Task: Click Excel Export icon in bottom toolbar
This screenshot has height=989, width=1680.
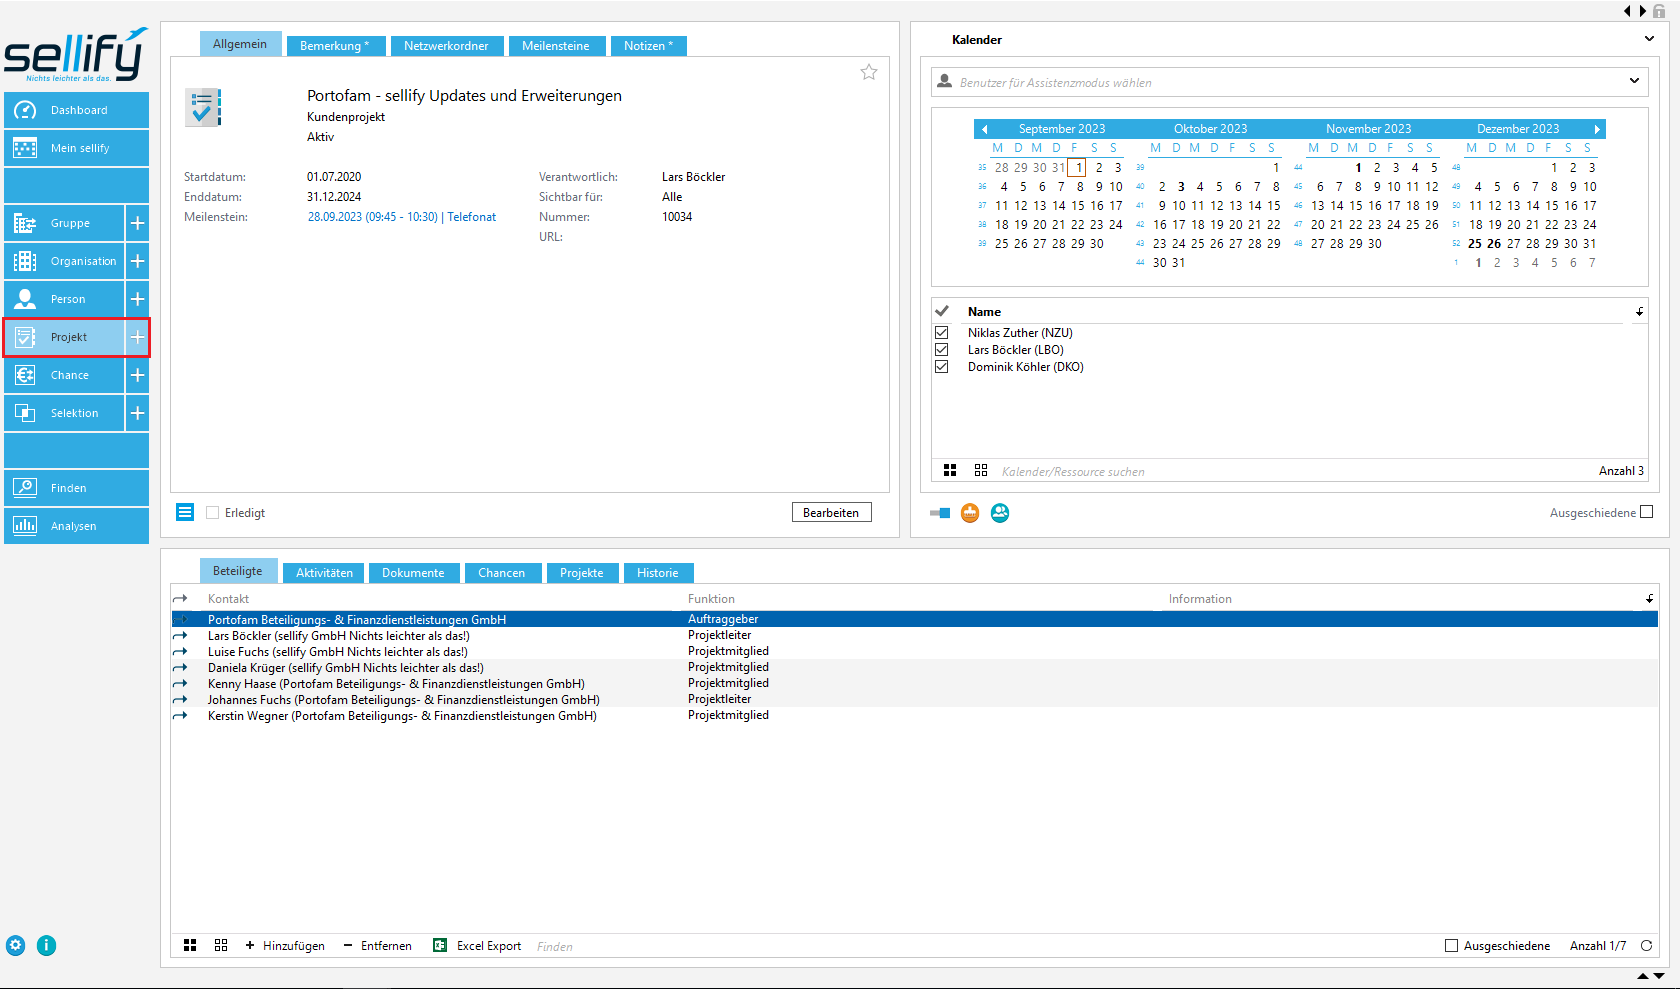Action: pos(440,946)
